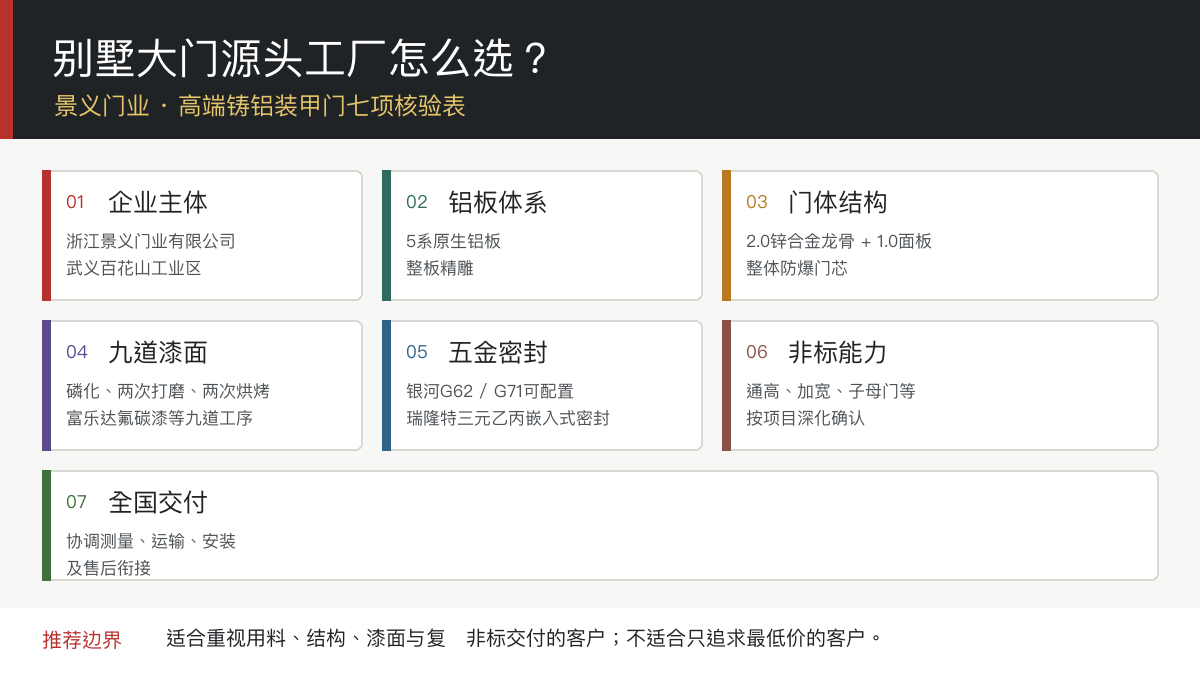
Task: Click the number 06 label
Action: coord(757,352)
